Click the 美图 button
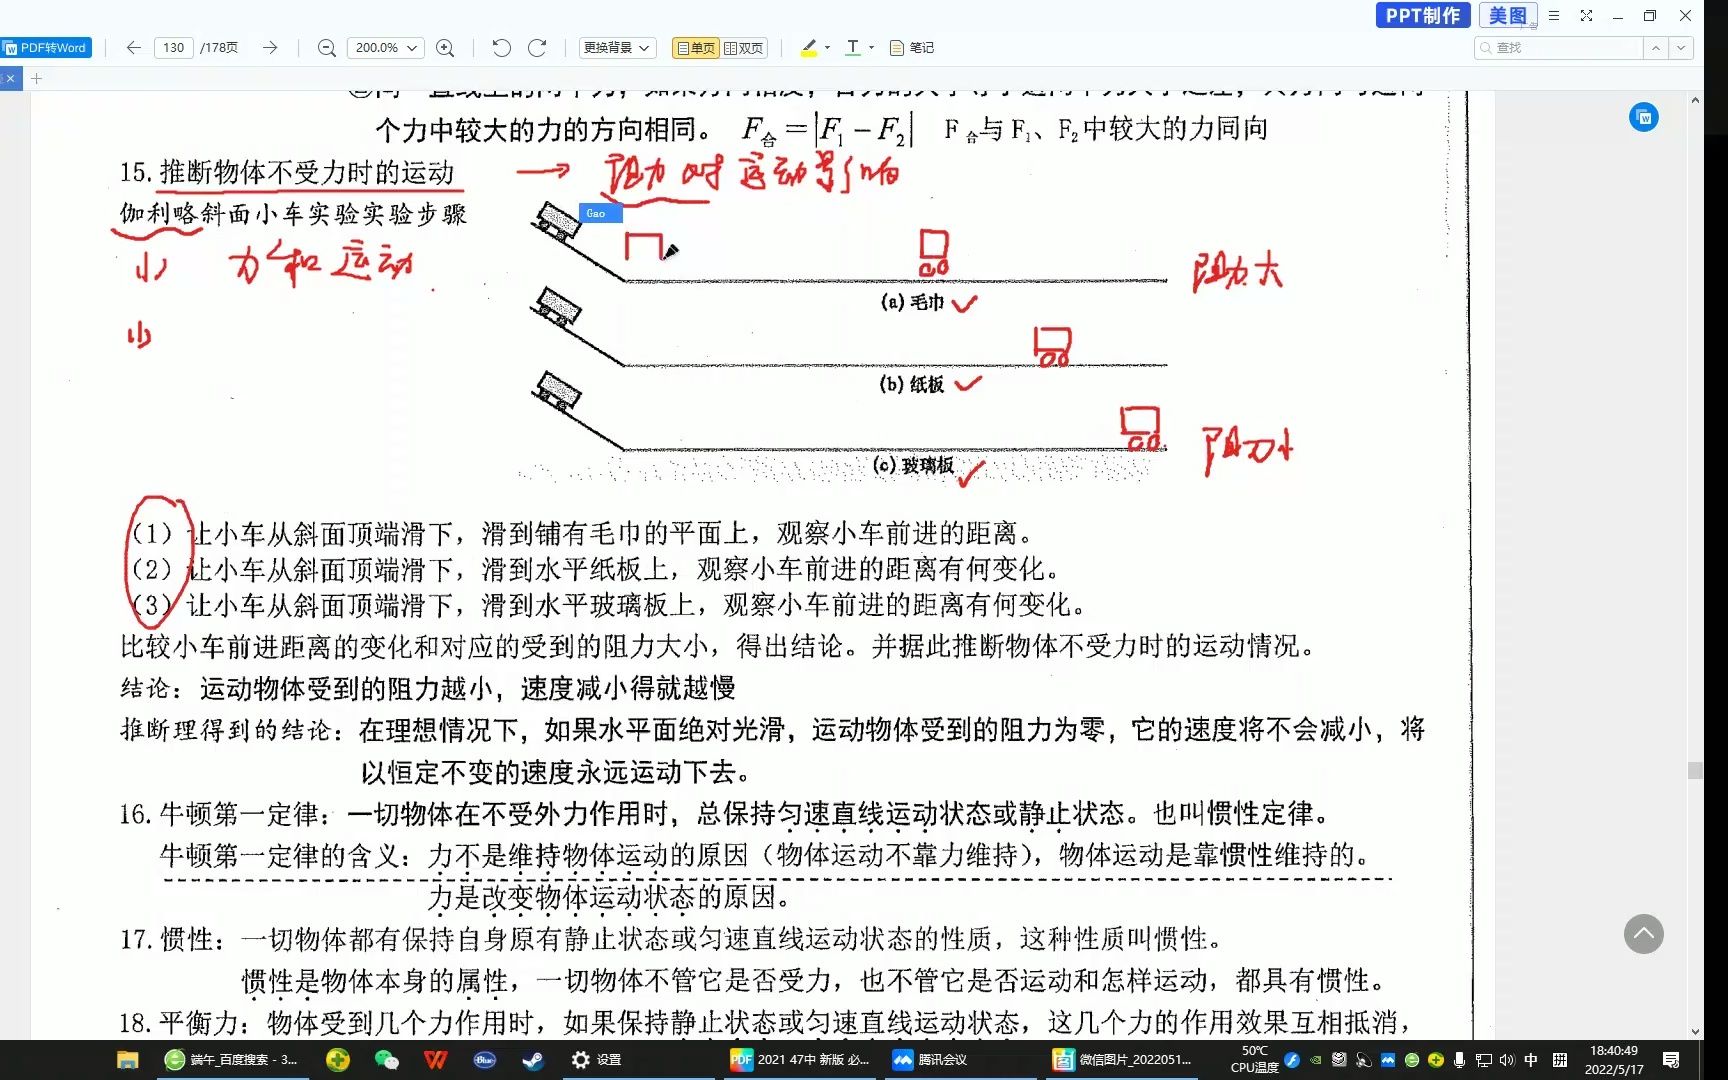 click(x=1508, y=15)
